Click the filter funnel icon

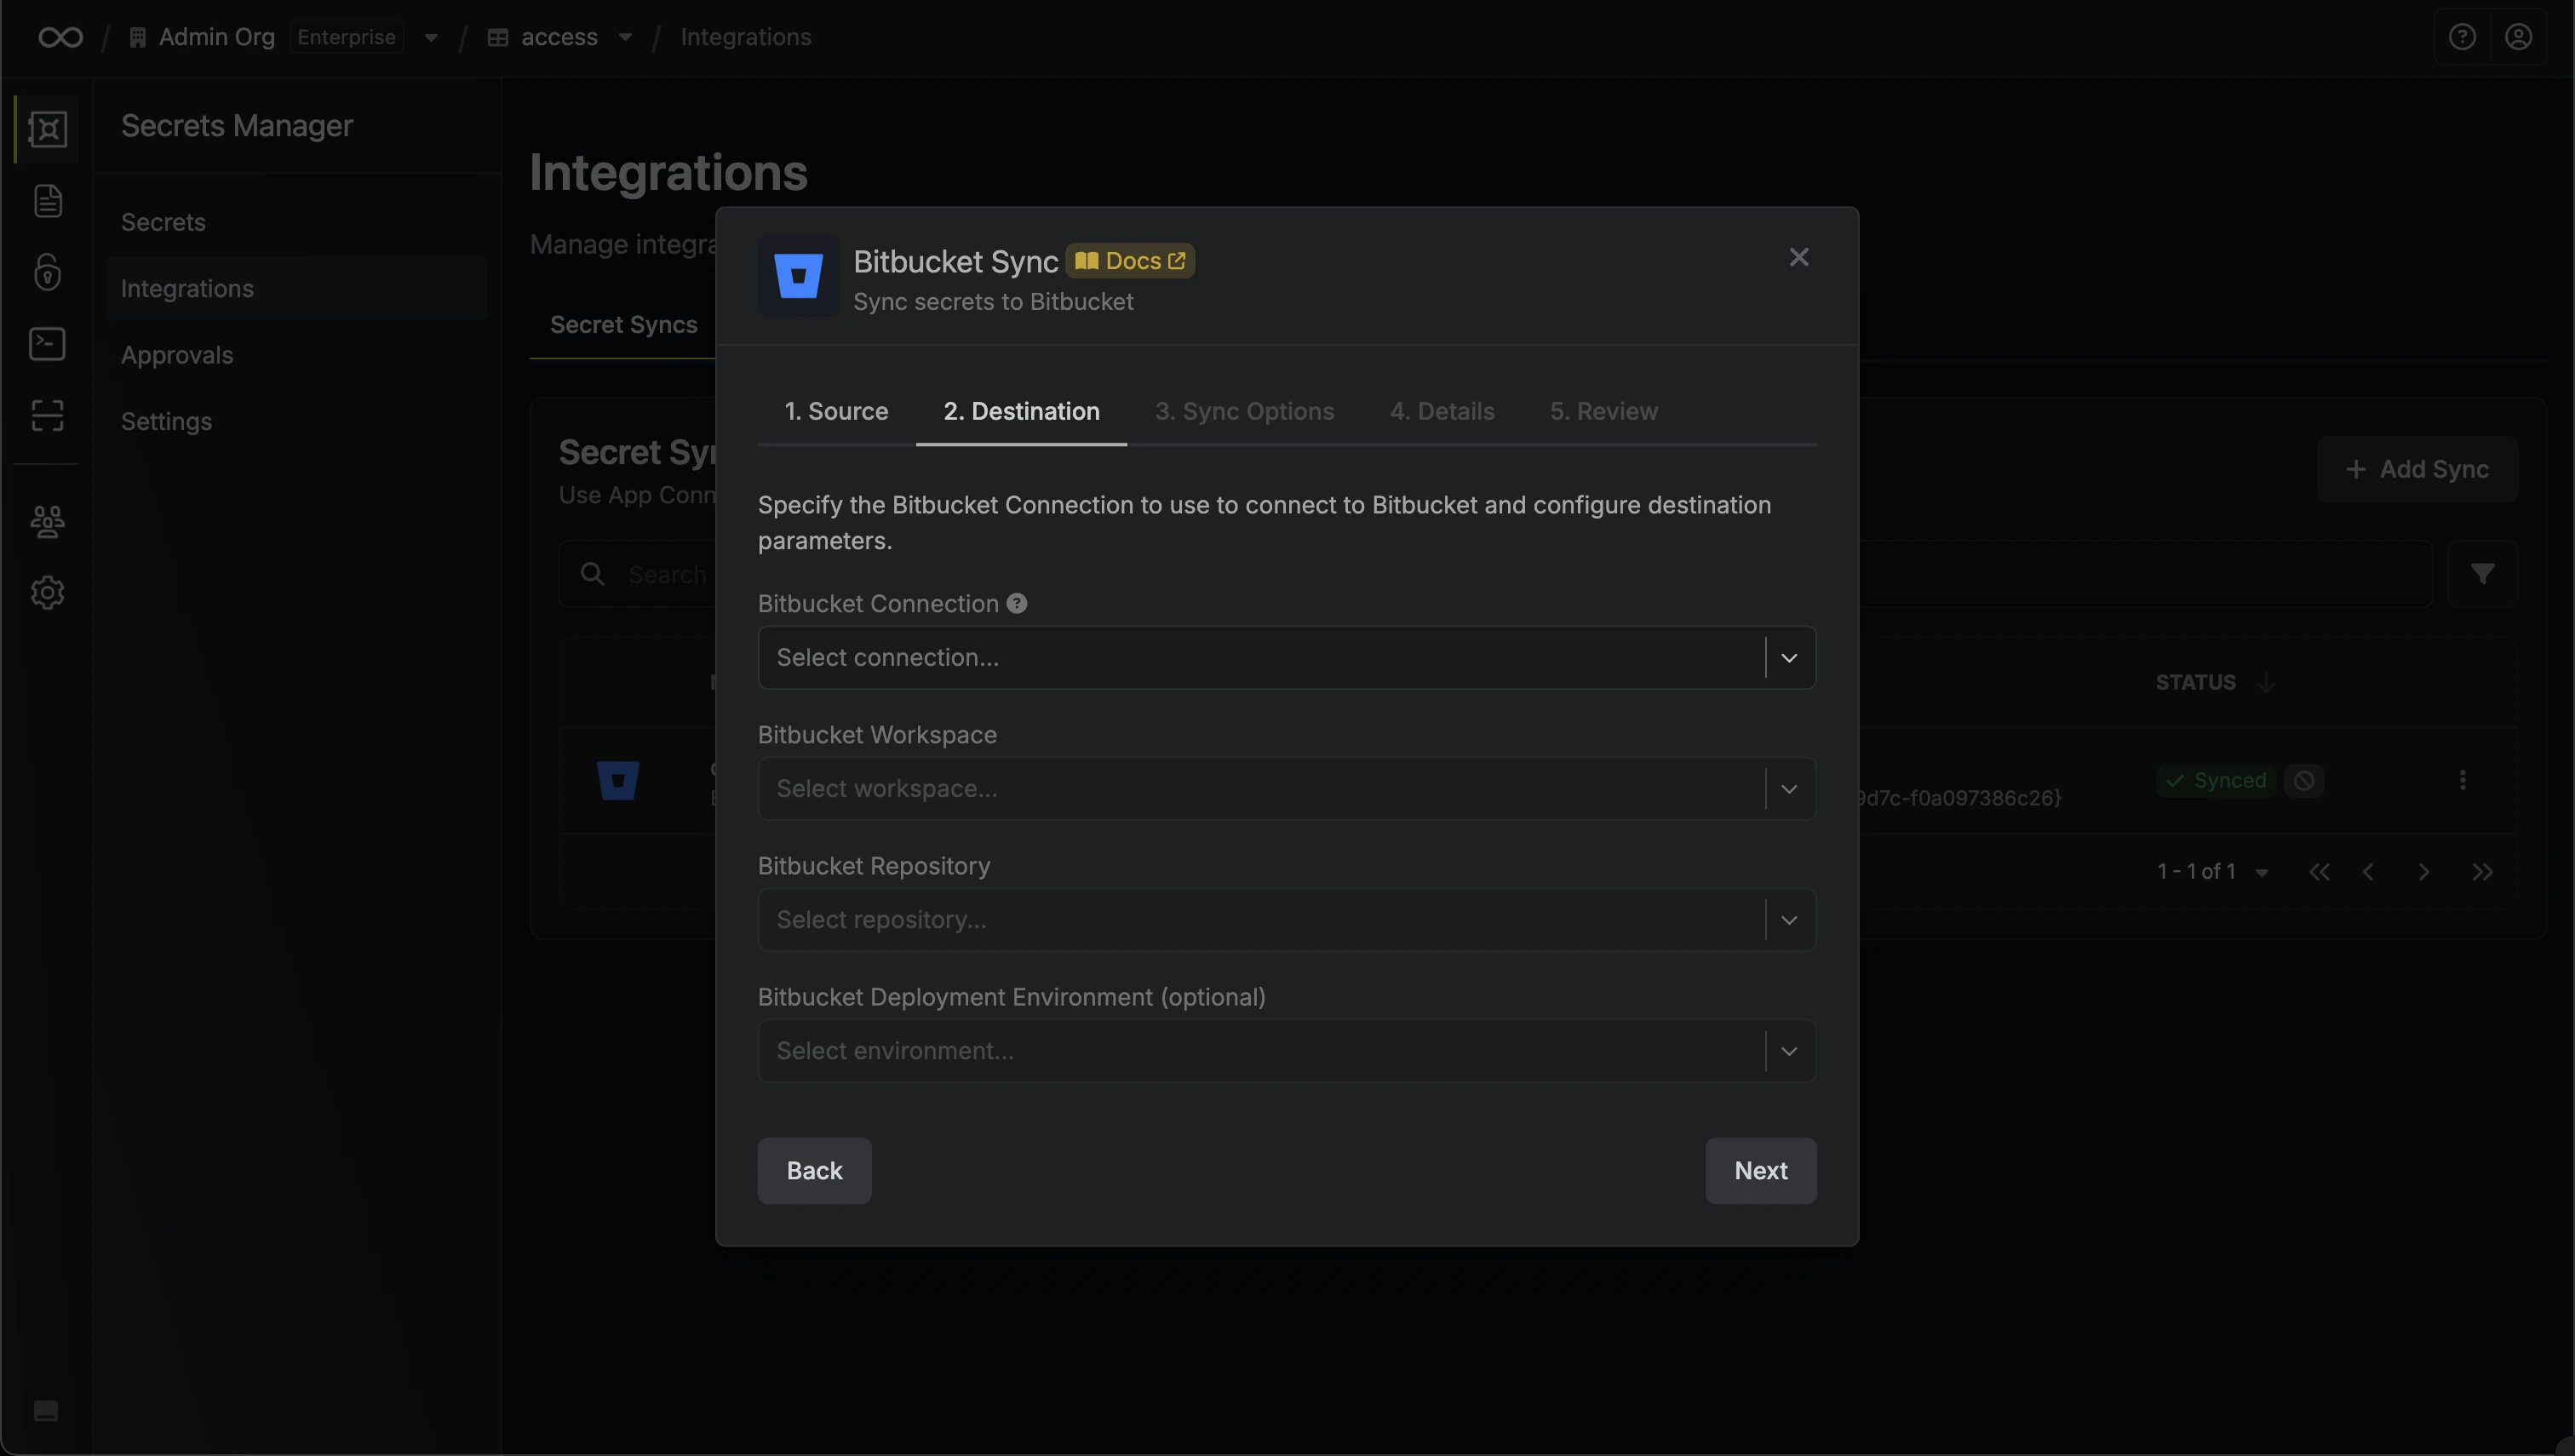pos(2482,574)
